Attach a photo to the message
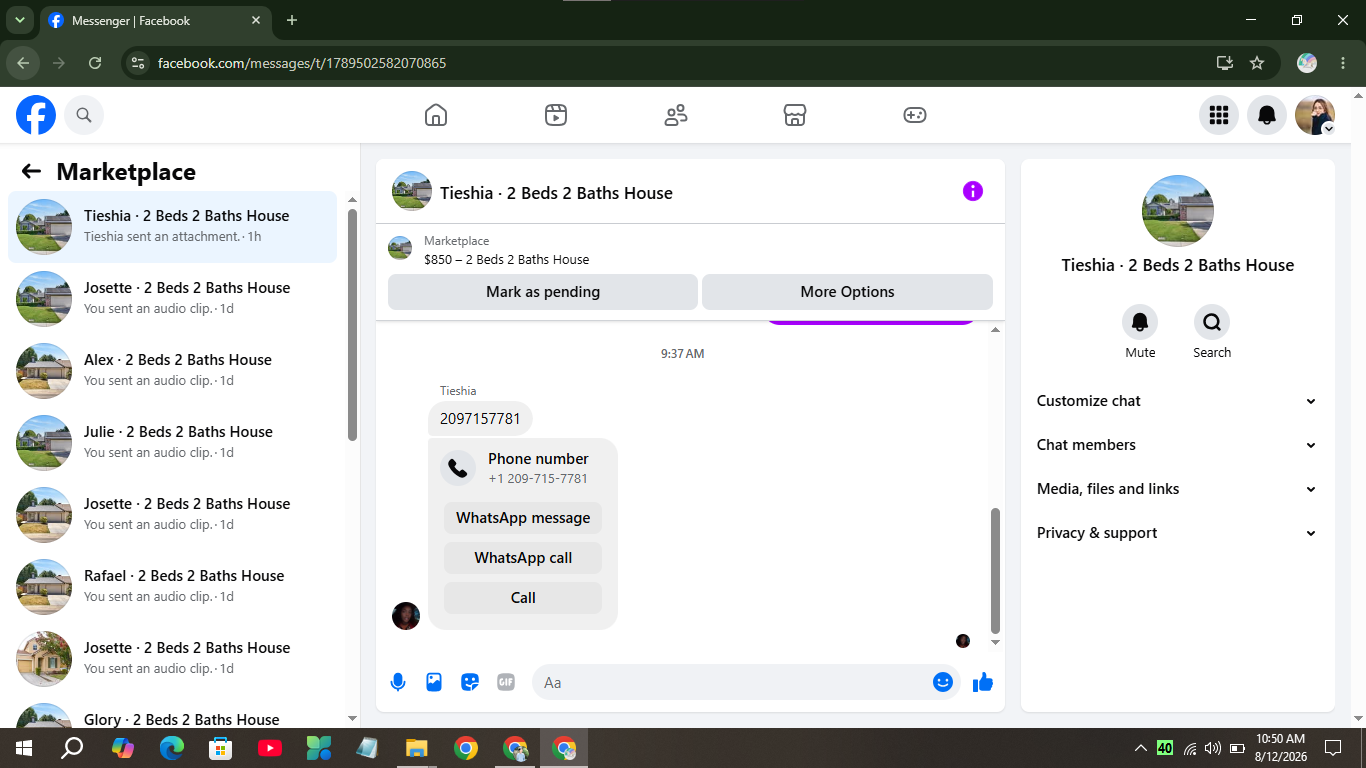 (x=434, y=682)
